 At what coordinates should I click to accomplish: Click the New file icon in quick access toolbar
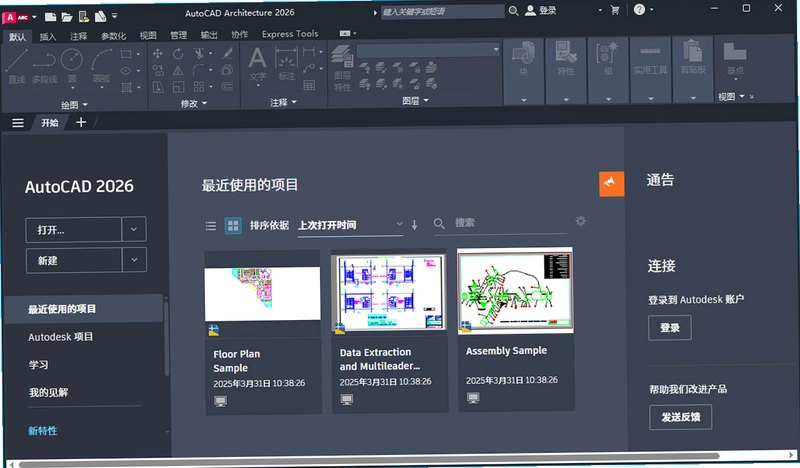pyautogui.click(x=51, y=17)
